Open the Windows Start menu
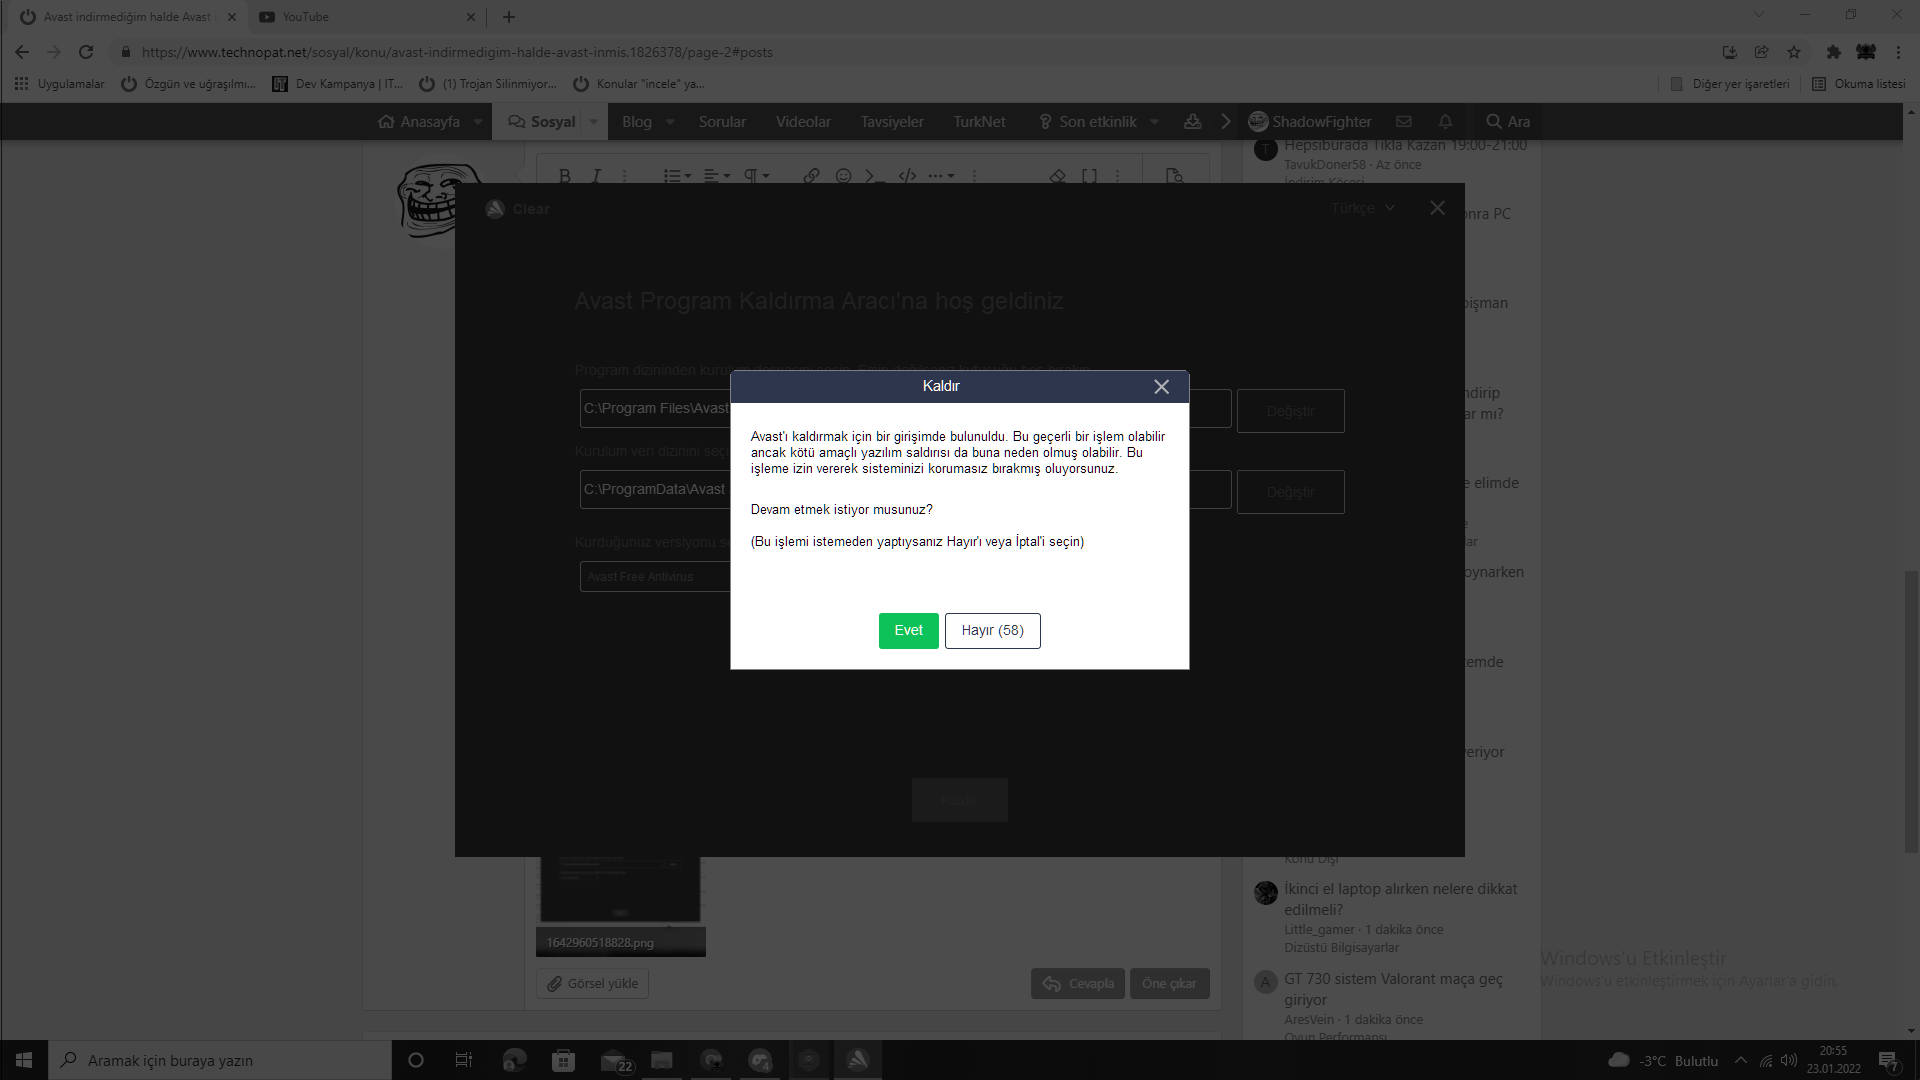1920x1080 pixels. click(x=24, y=1060)
